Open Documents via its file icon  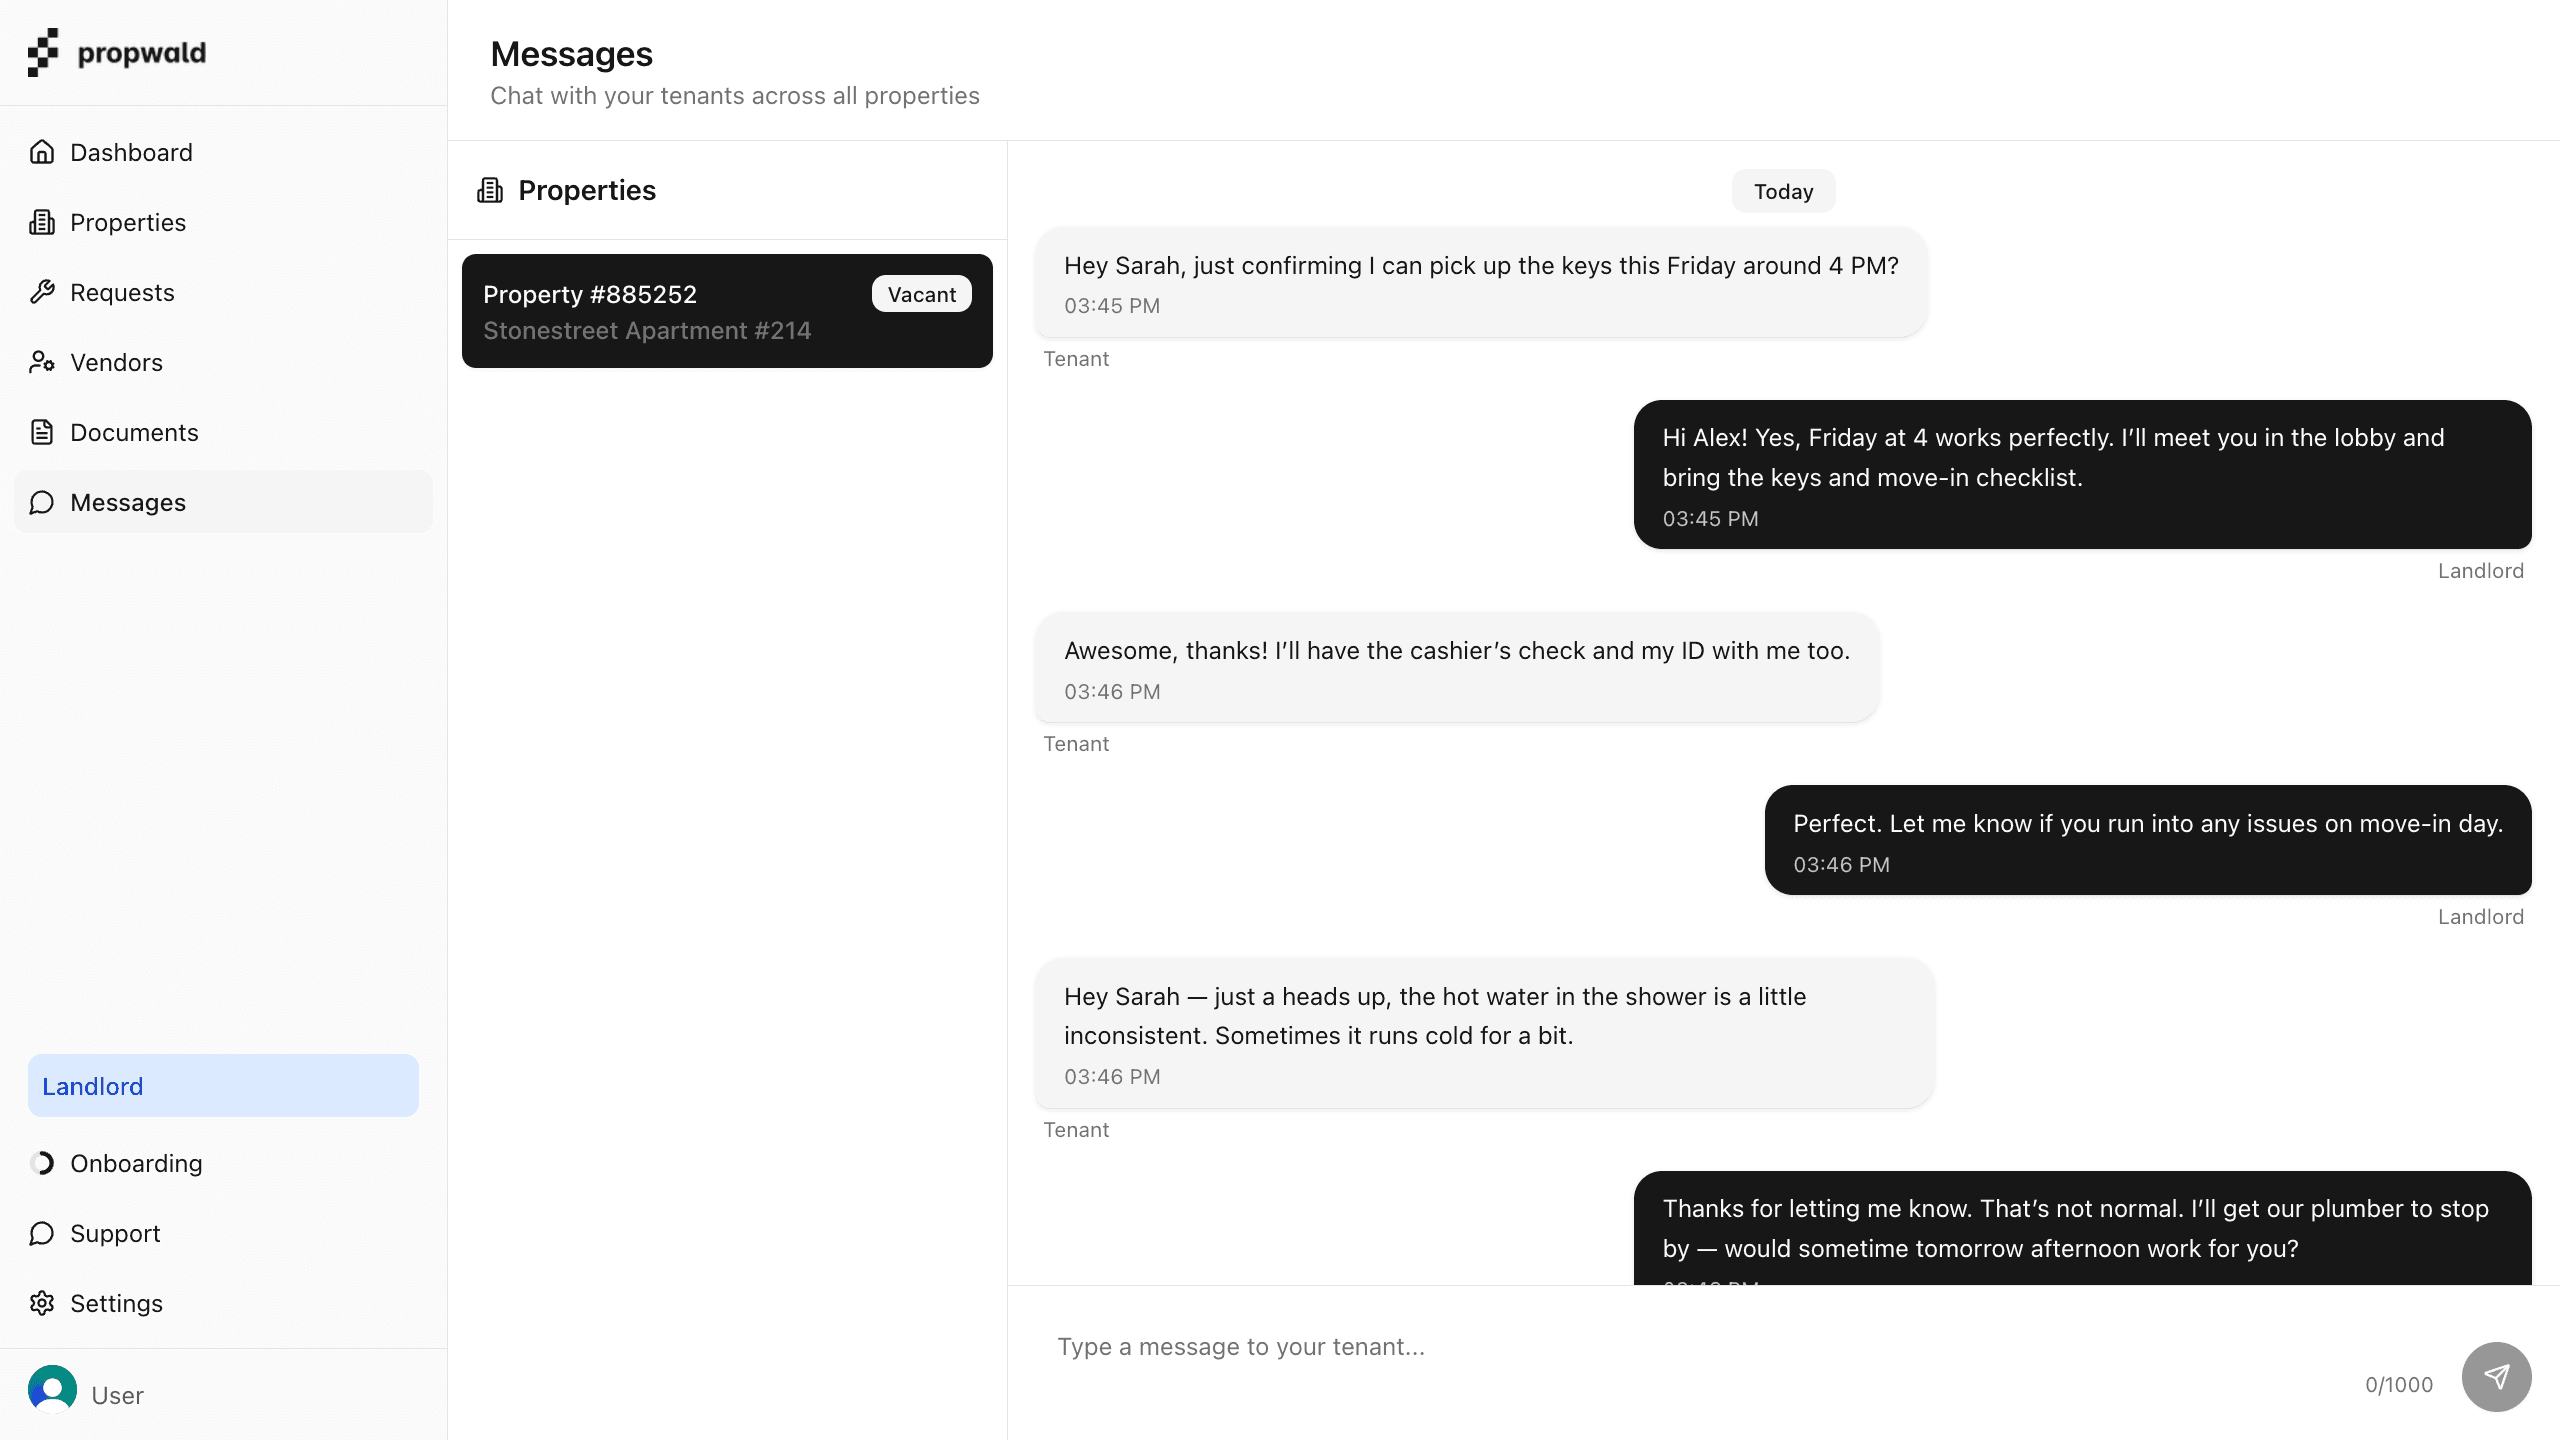coord(42,432)
